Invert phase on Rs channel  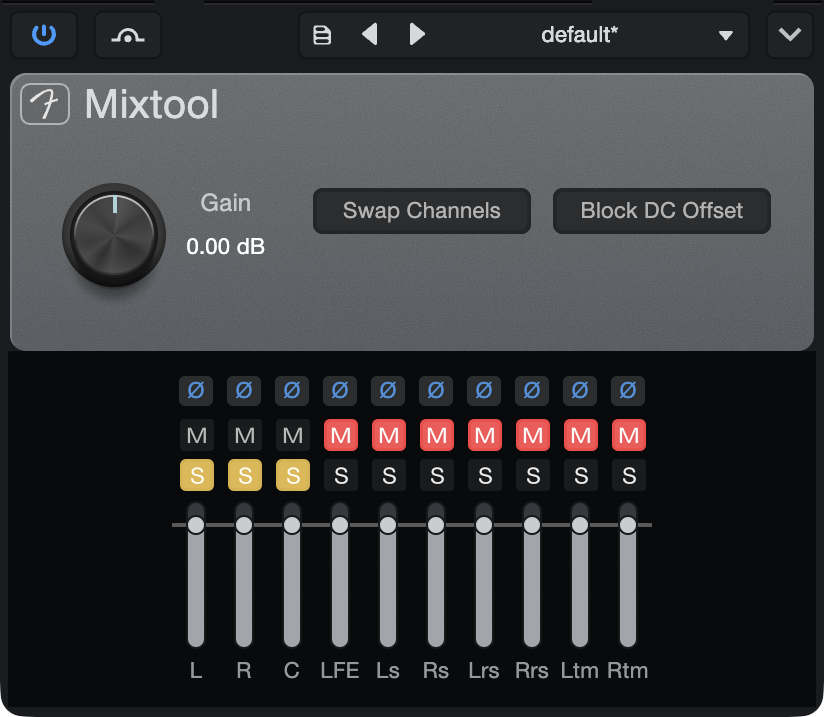click(x=436, y=391)
